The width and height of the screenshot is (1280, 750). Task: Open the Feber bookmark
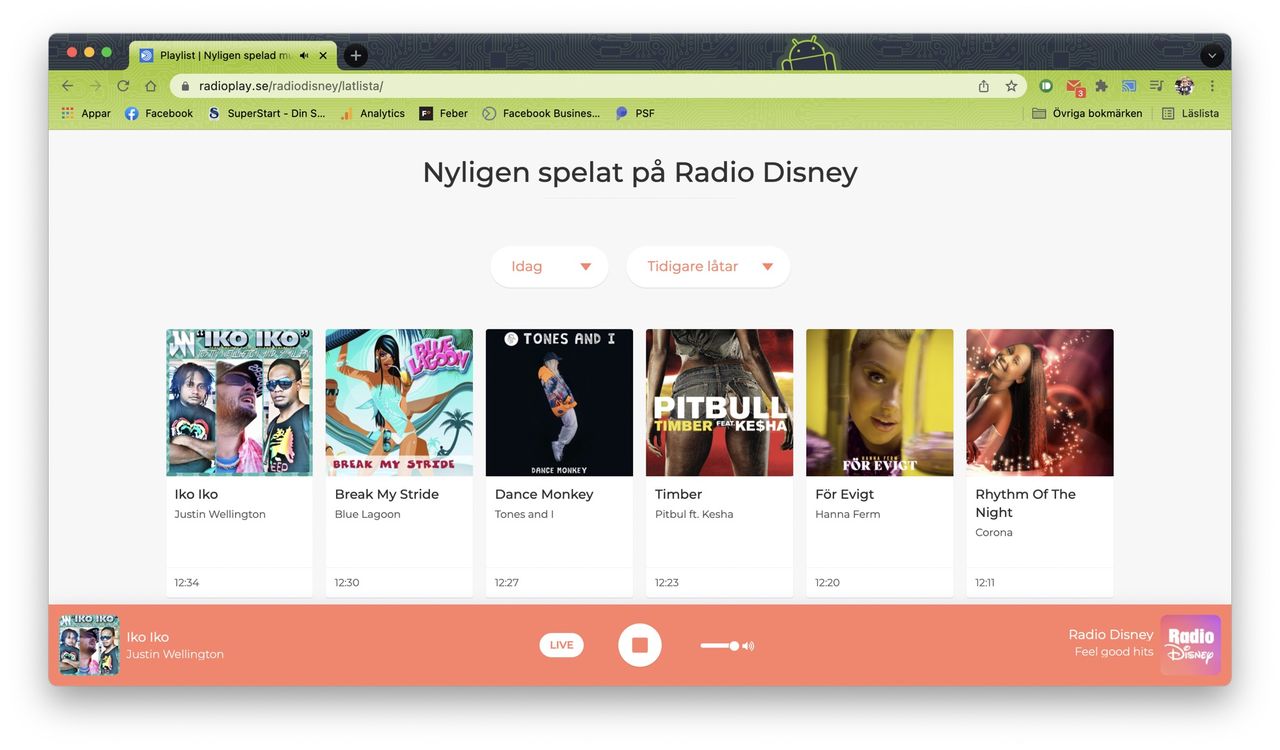point(443,113)
